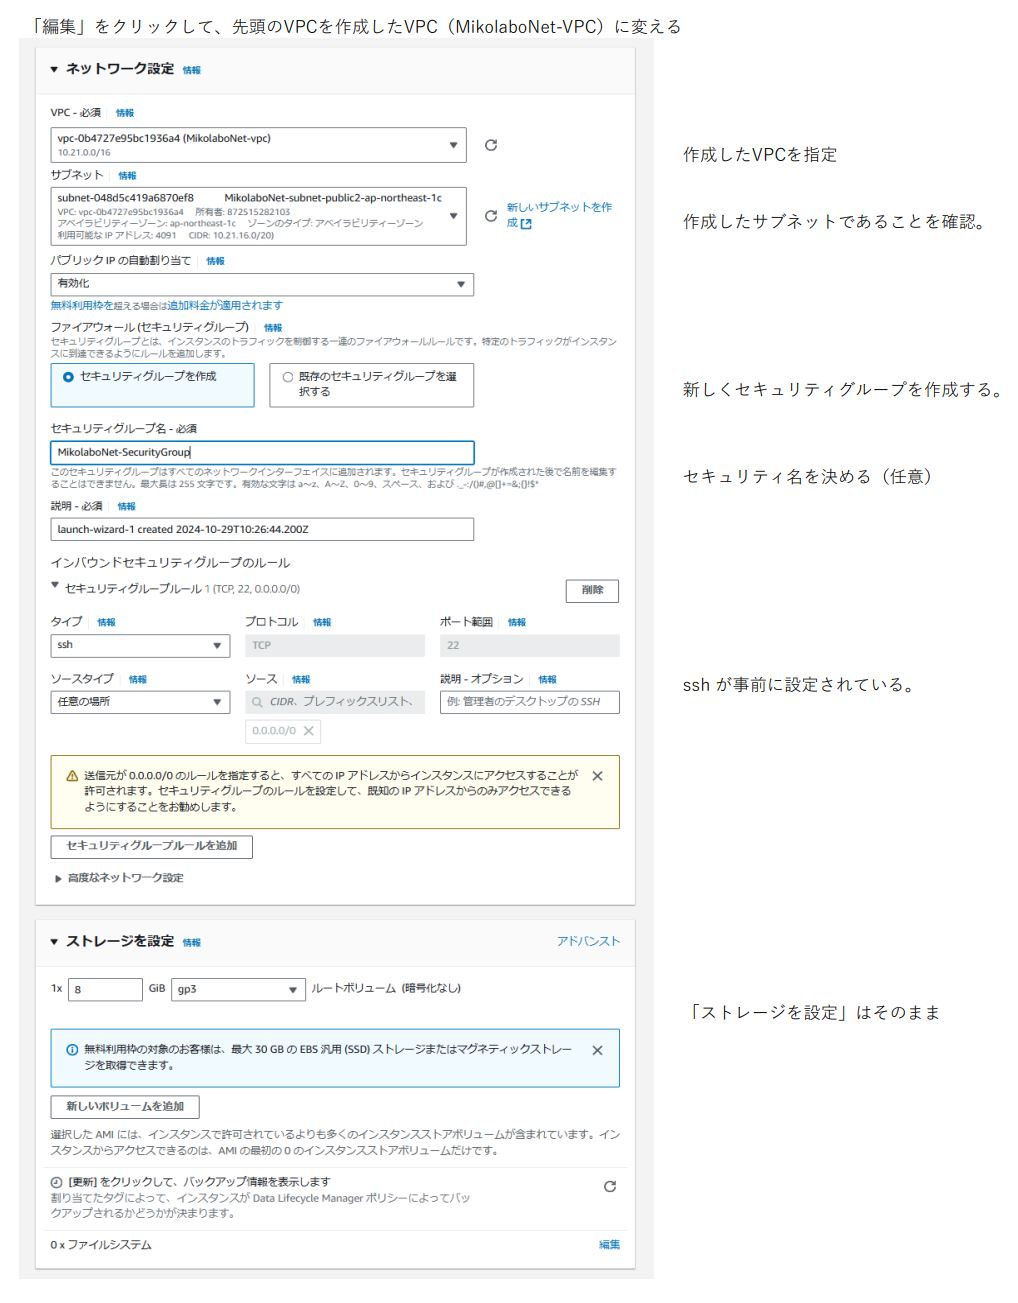Image resolution: width=1018 pixels, height=1303 pixels.
Task: Click '新しいボリュームを追加' button
Action: (125, 1107)
